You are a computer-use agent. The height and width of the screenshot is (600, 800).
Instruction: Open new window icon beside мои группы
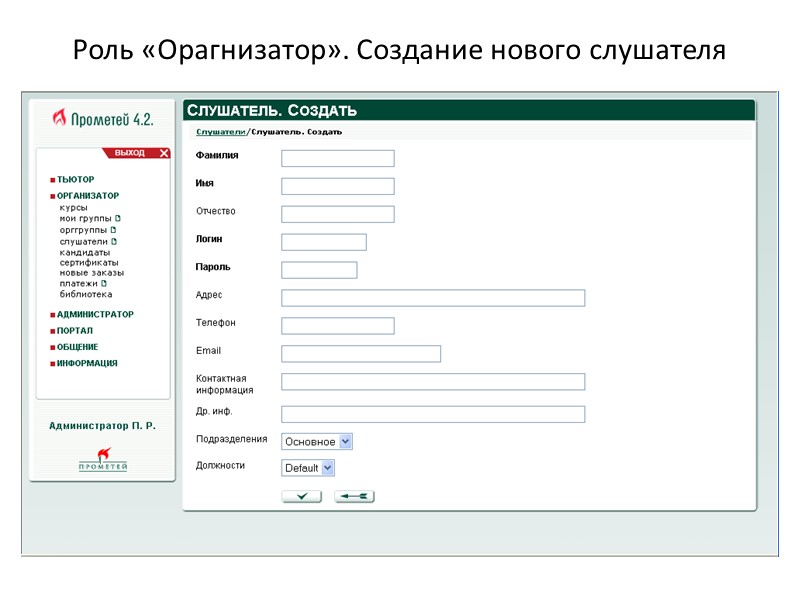pyautogui.click(x=118, y=218)
